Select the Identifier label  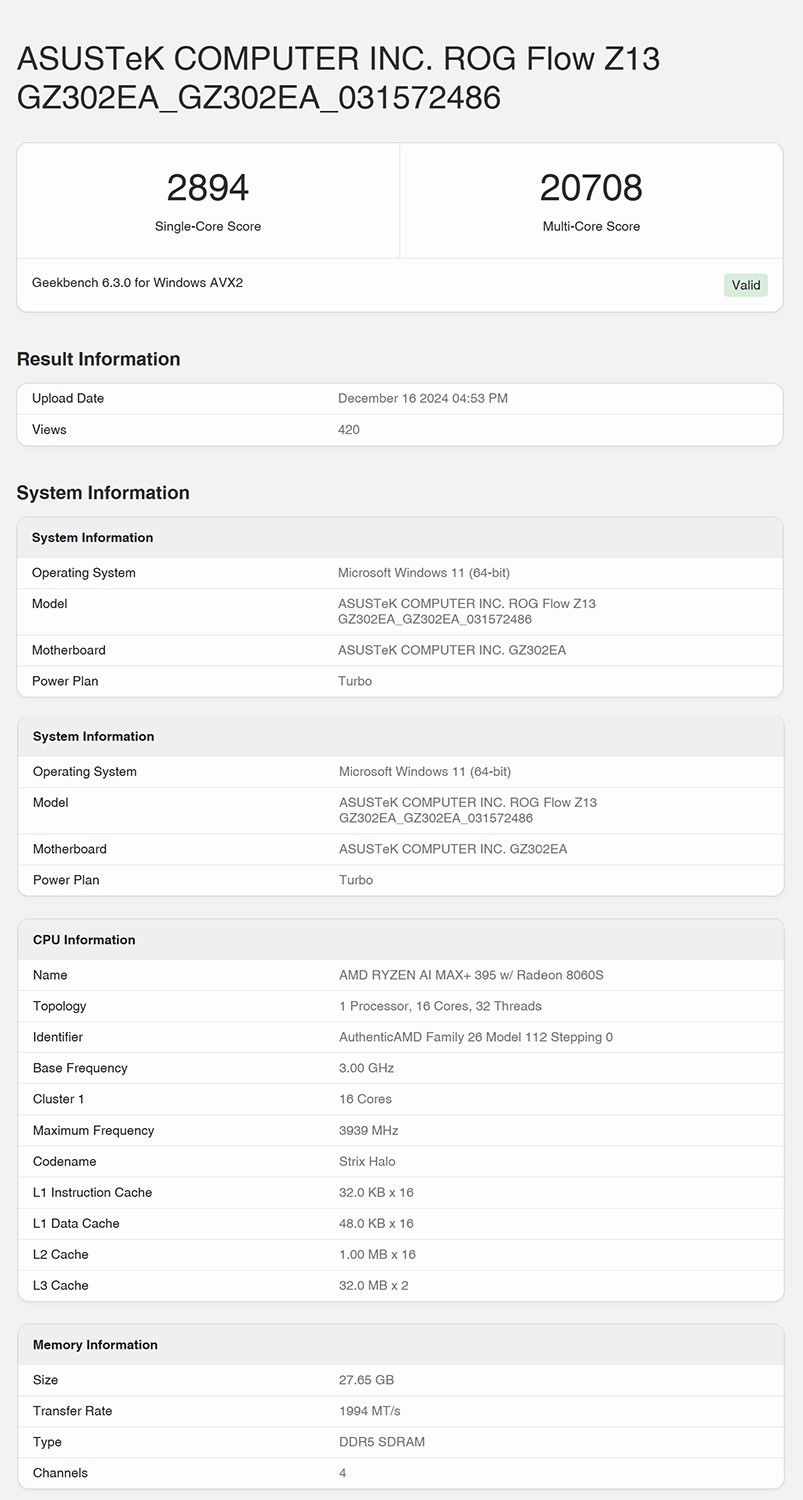(58, 1037)
